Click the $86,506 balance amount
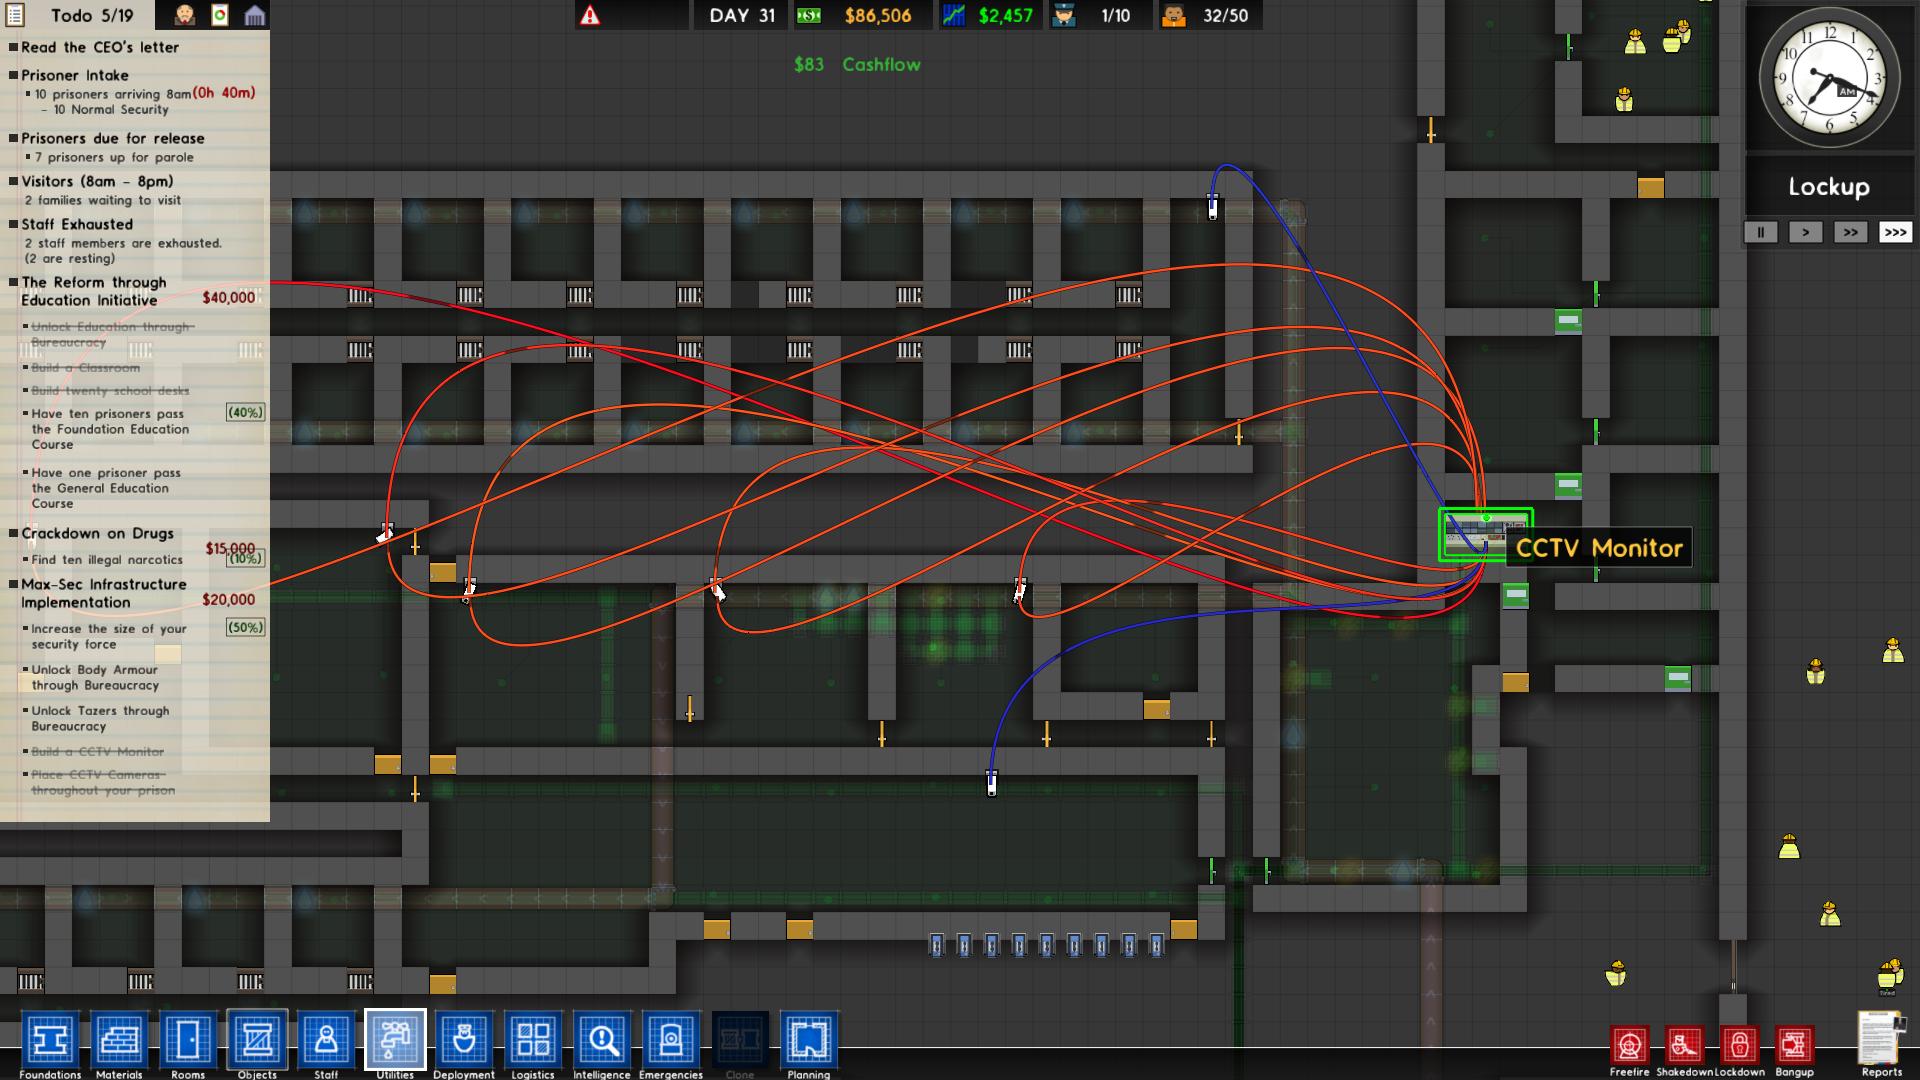 (877, 15)
